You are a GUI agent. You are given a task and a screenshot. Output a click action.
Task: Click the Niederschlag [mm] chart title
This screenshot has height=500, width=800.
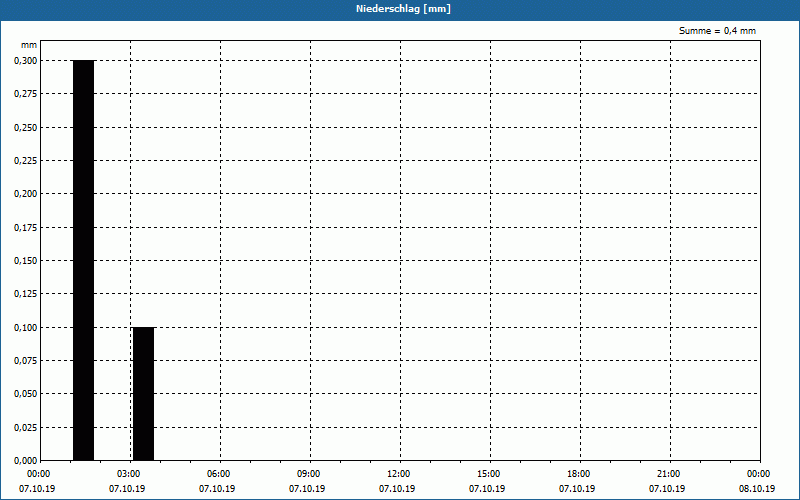[x=400, y=9]
